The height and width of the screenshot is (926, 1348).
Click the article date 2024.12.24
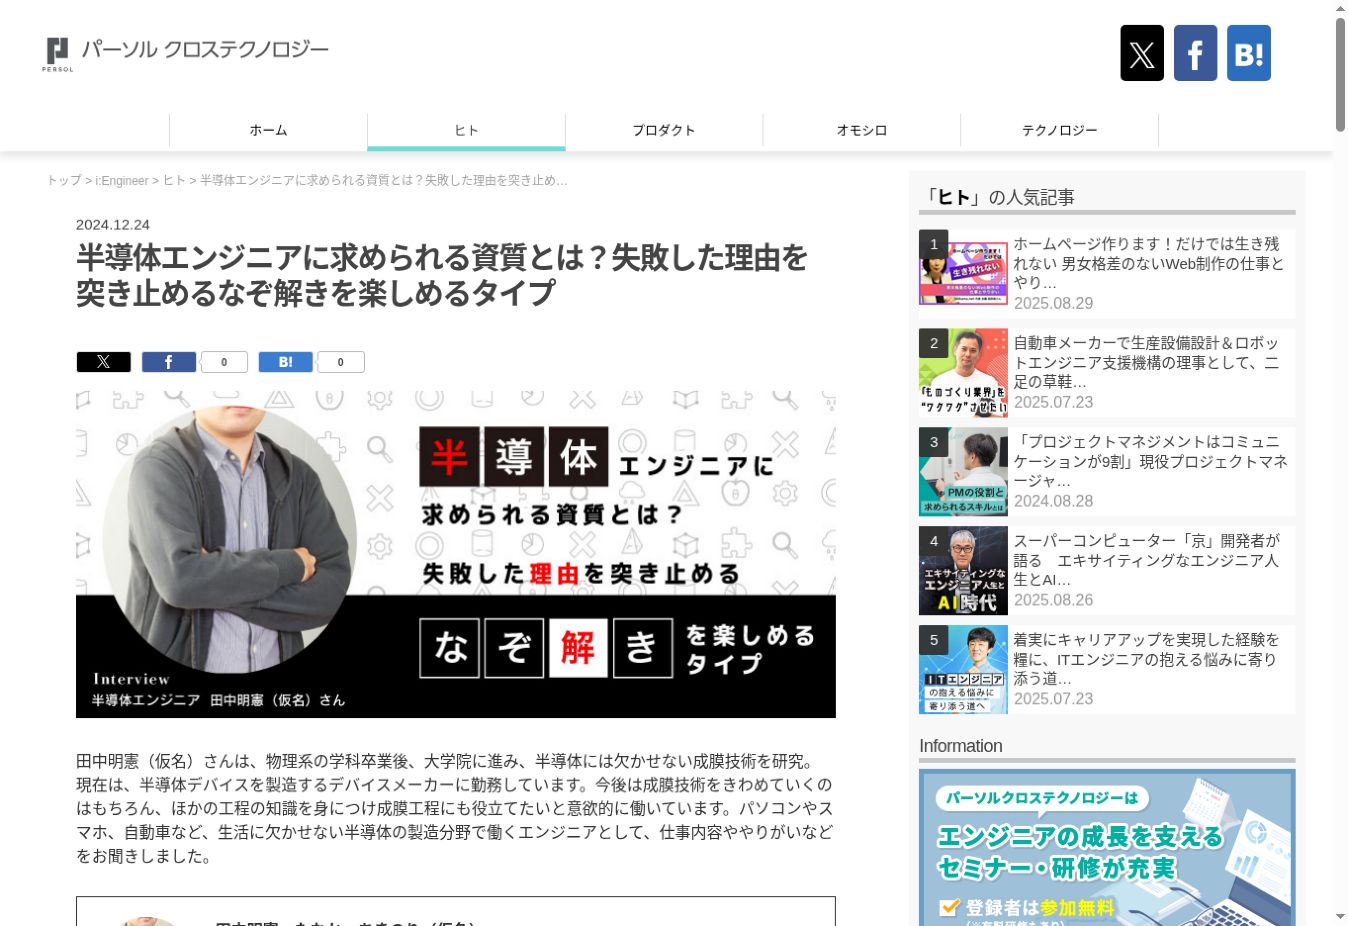click(x=113, y=225)
